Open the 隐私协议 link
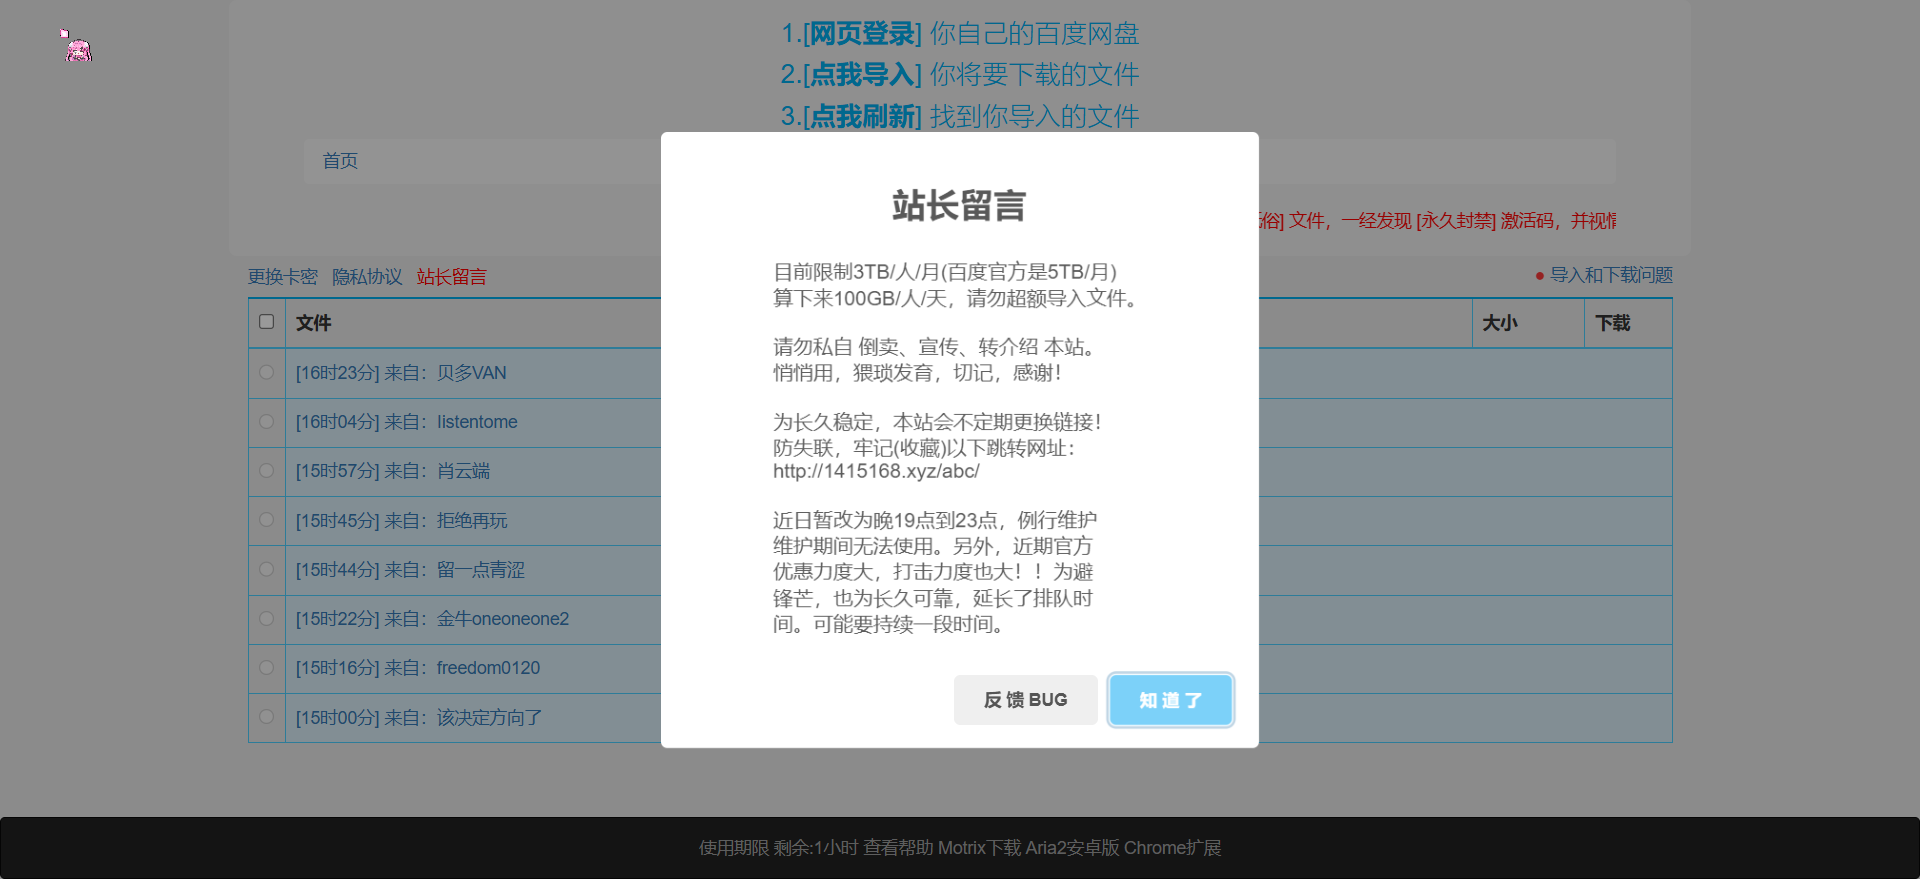This screenshot has height=879, width=1920. click(x=367, y=277)
